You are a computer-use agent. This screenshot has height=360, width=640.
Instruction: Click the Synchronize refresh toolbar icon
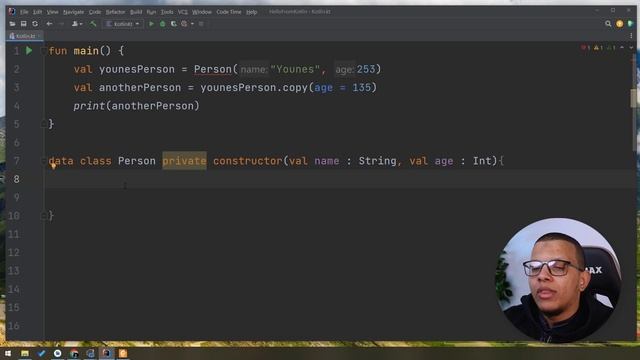[35, 24]
